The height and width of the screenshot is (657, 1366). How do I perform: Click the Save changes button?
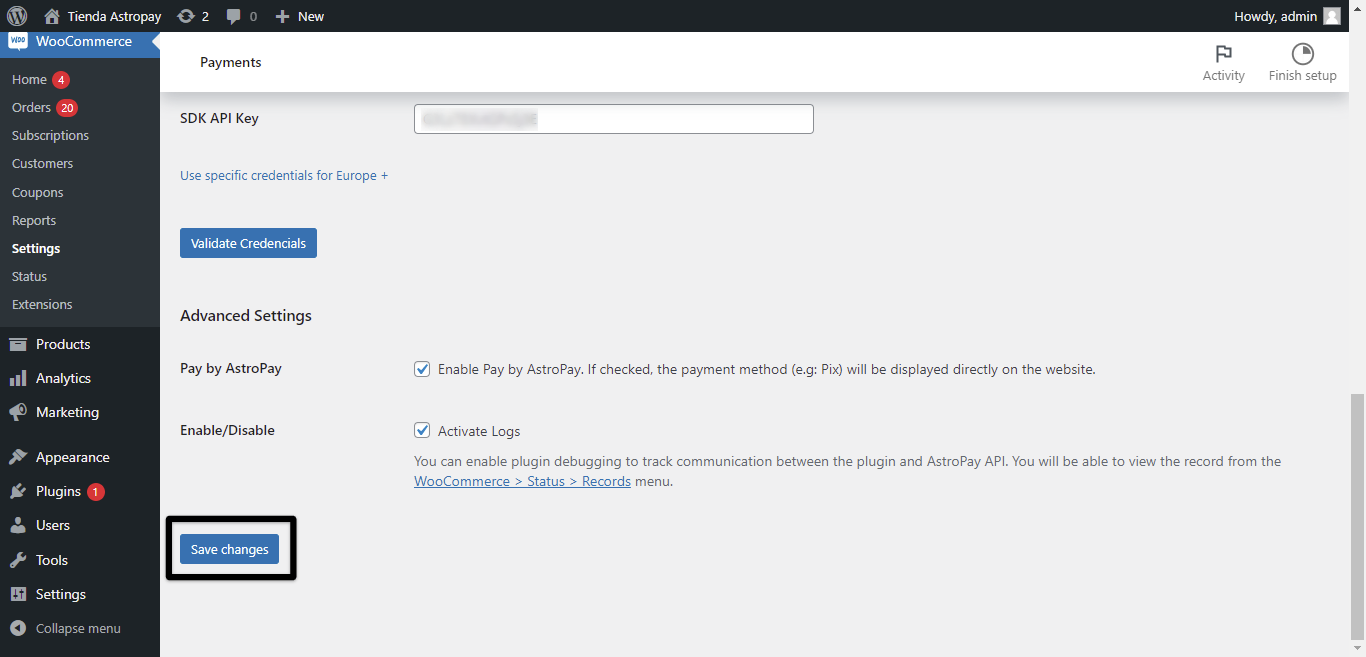229,549
